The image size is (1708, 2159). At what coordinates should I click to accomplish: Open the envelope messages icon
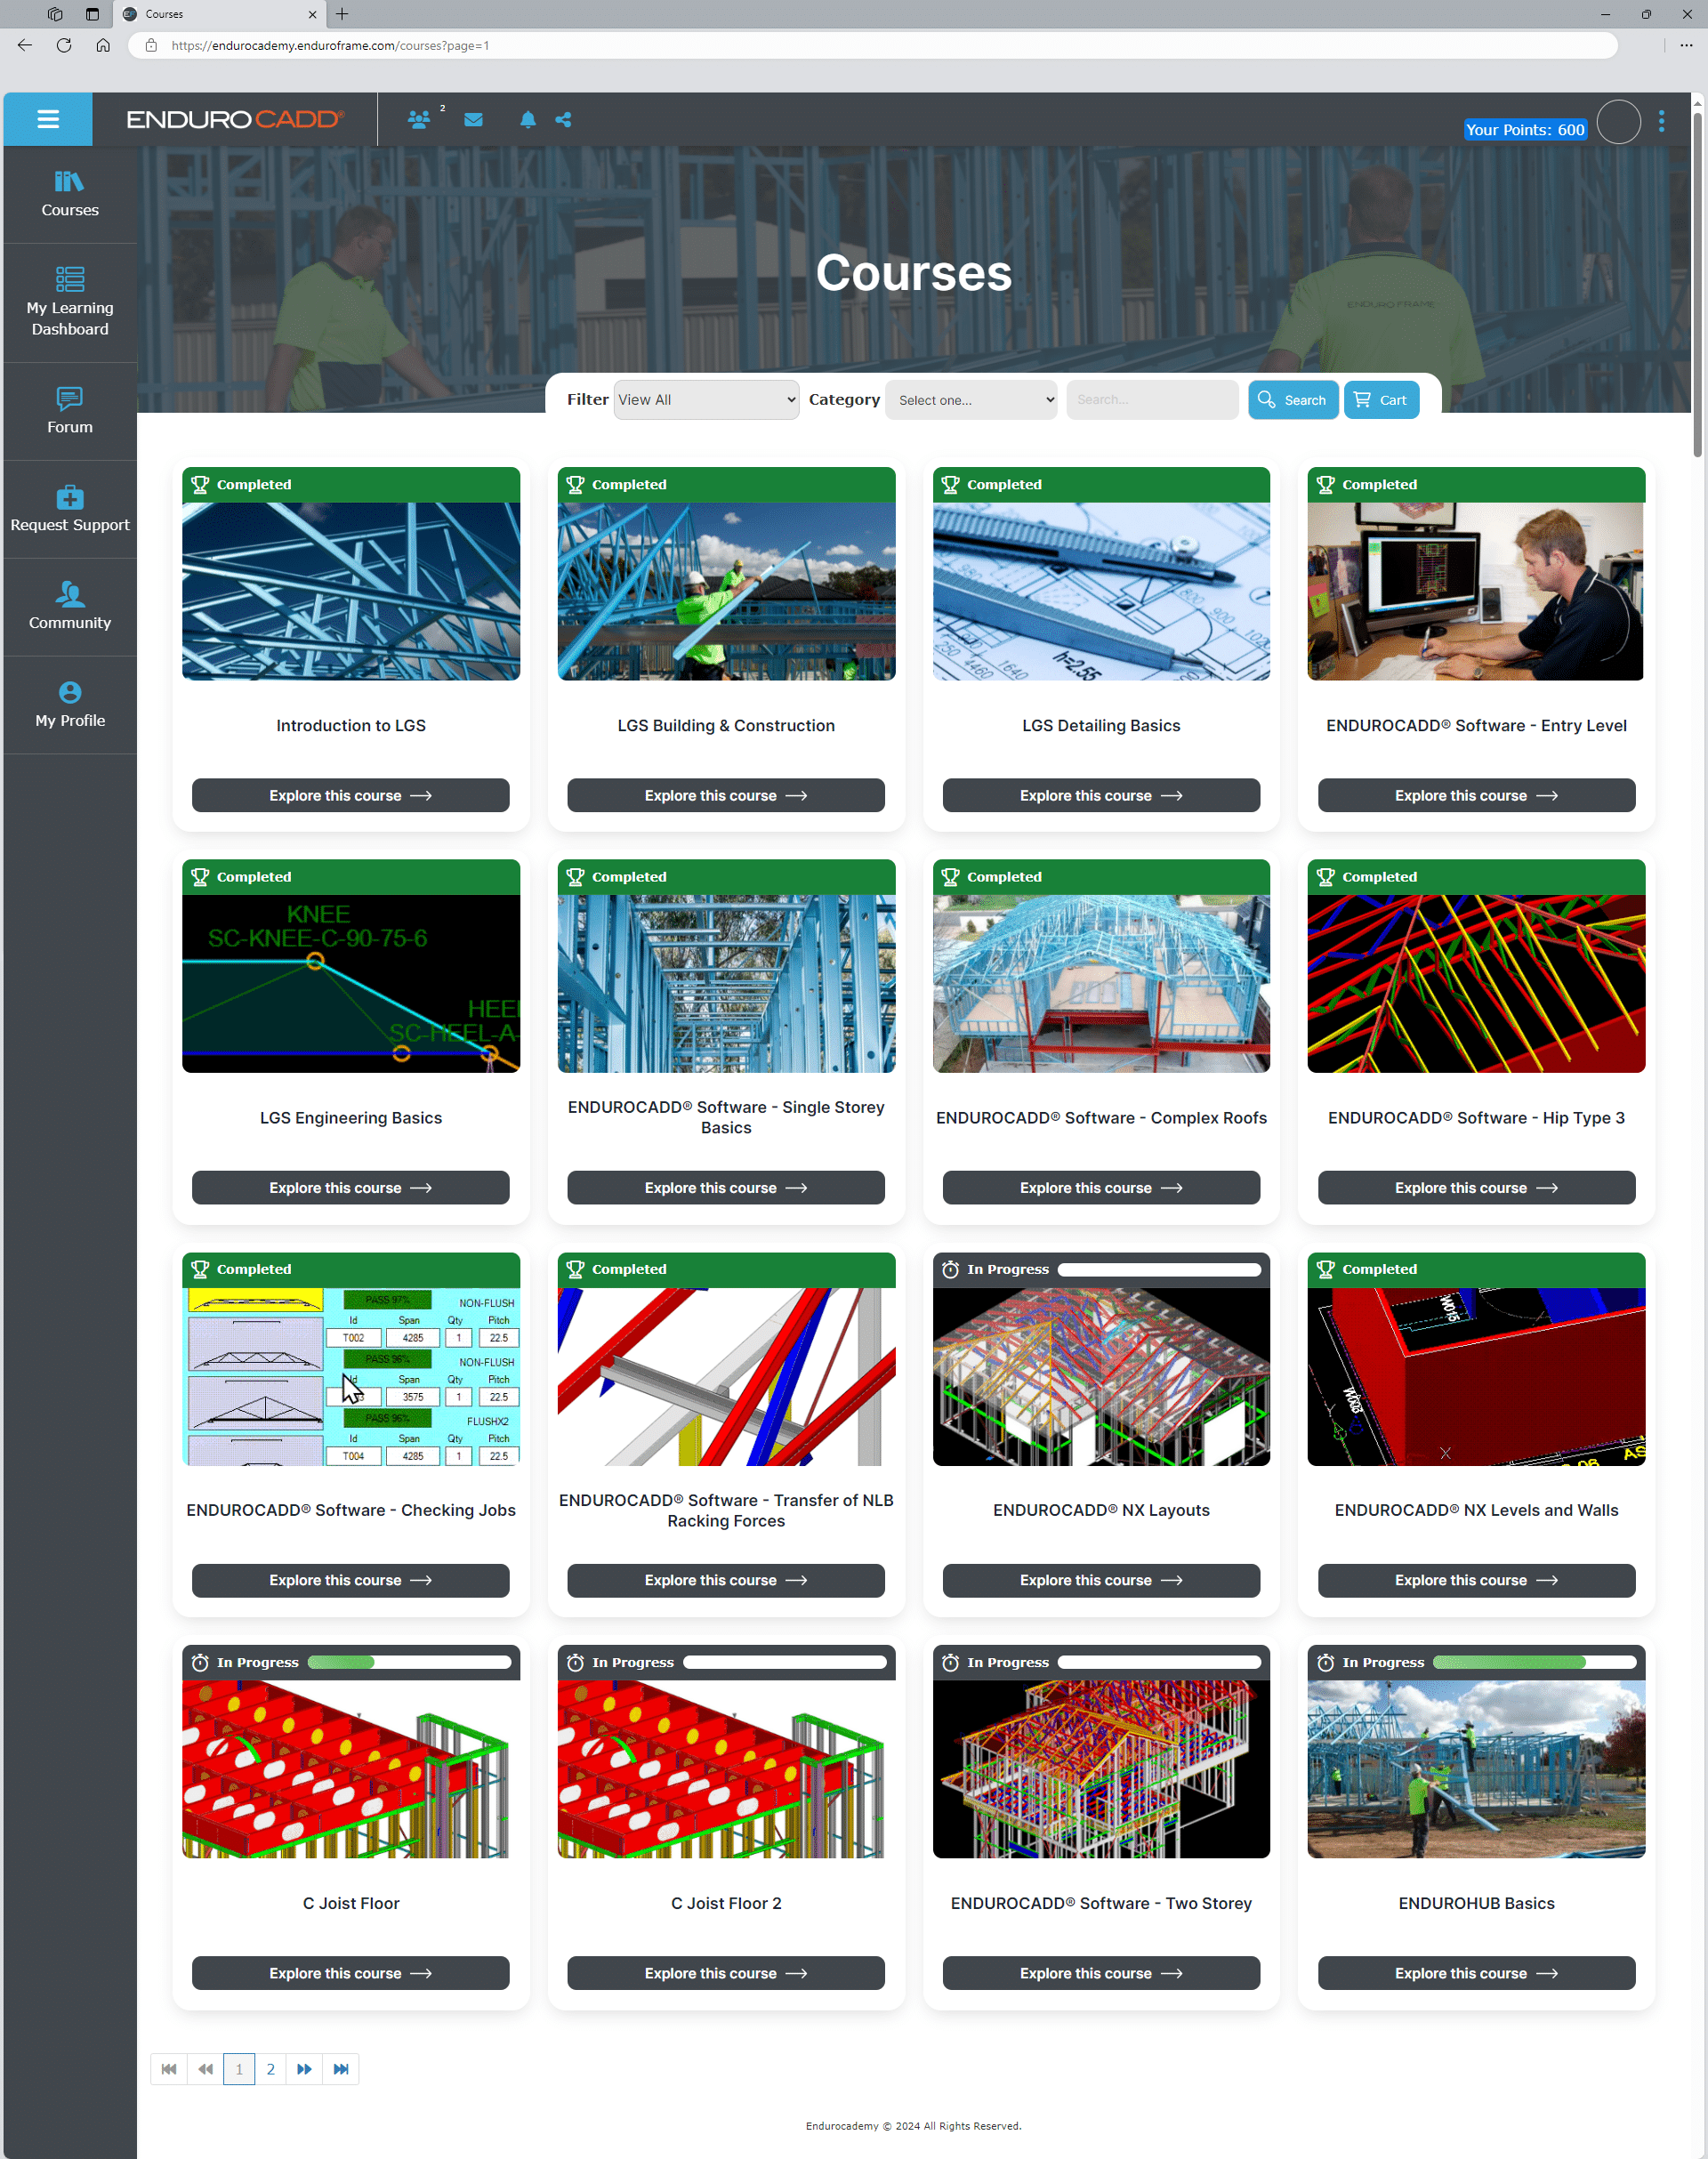(x=474, y=120)
